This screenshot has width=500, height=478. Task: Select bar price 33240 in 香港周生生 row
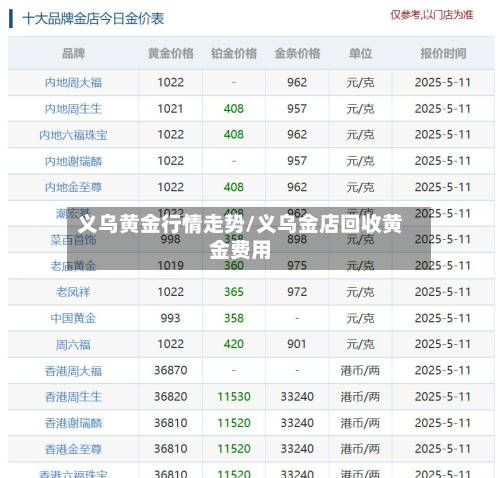tap(297, 397)
